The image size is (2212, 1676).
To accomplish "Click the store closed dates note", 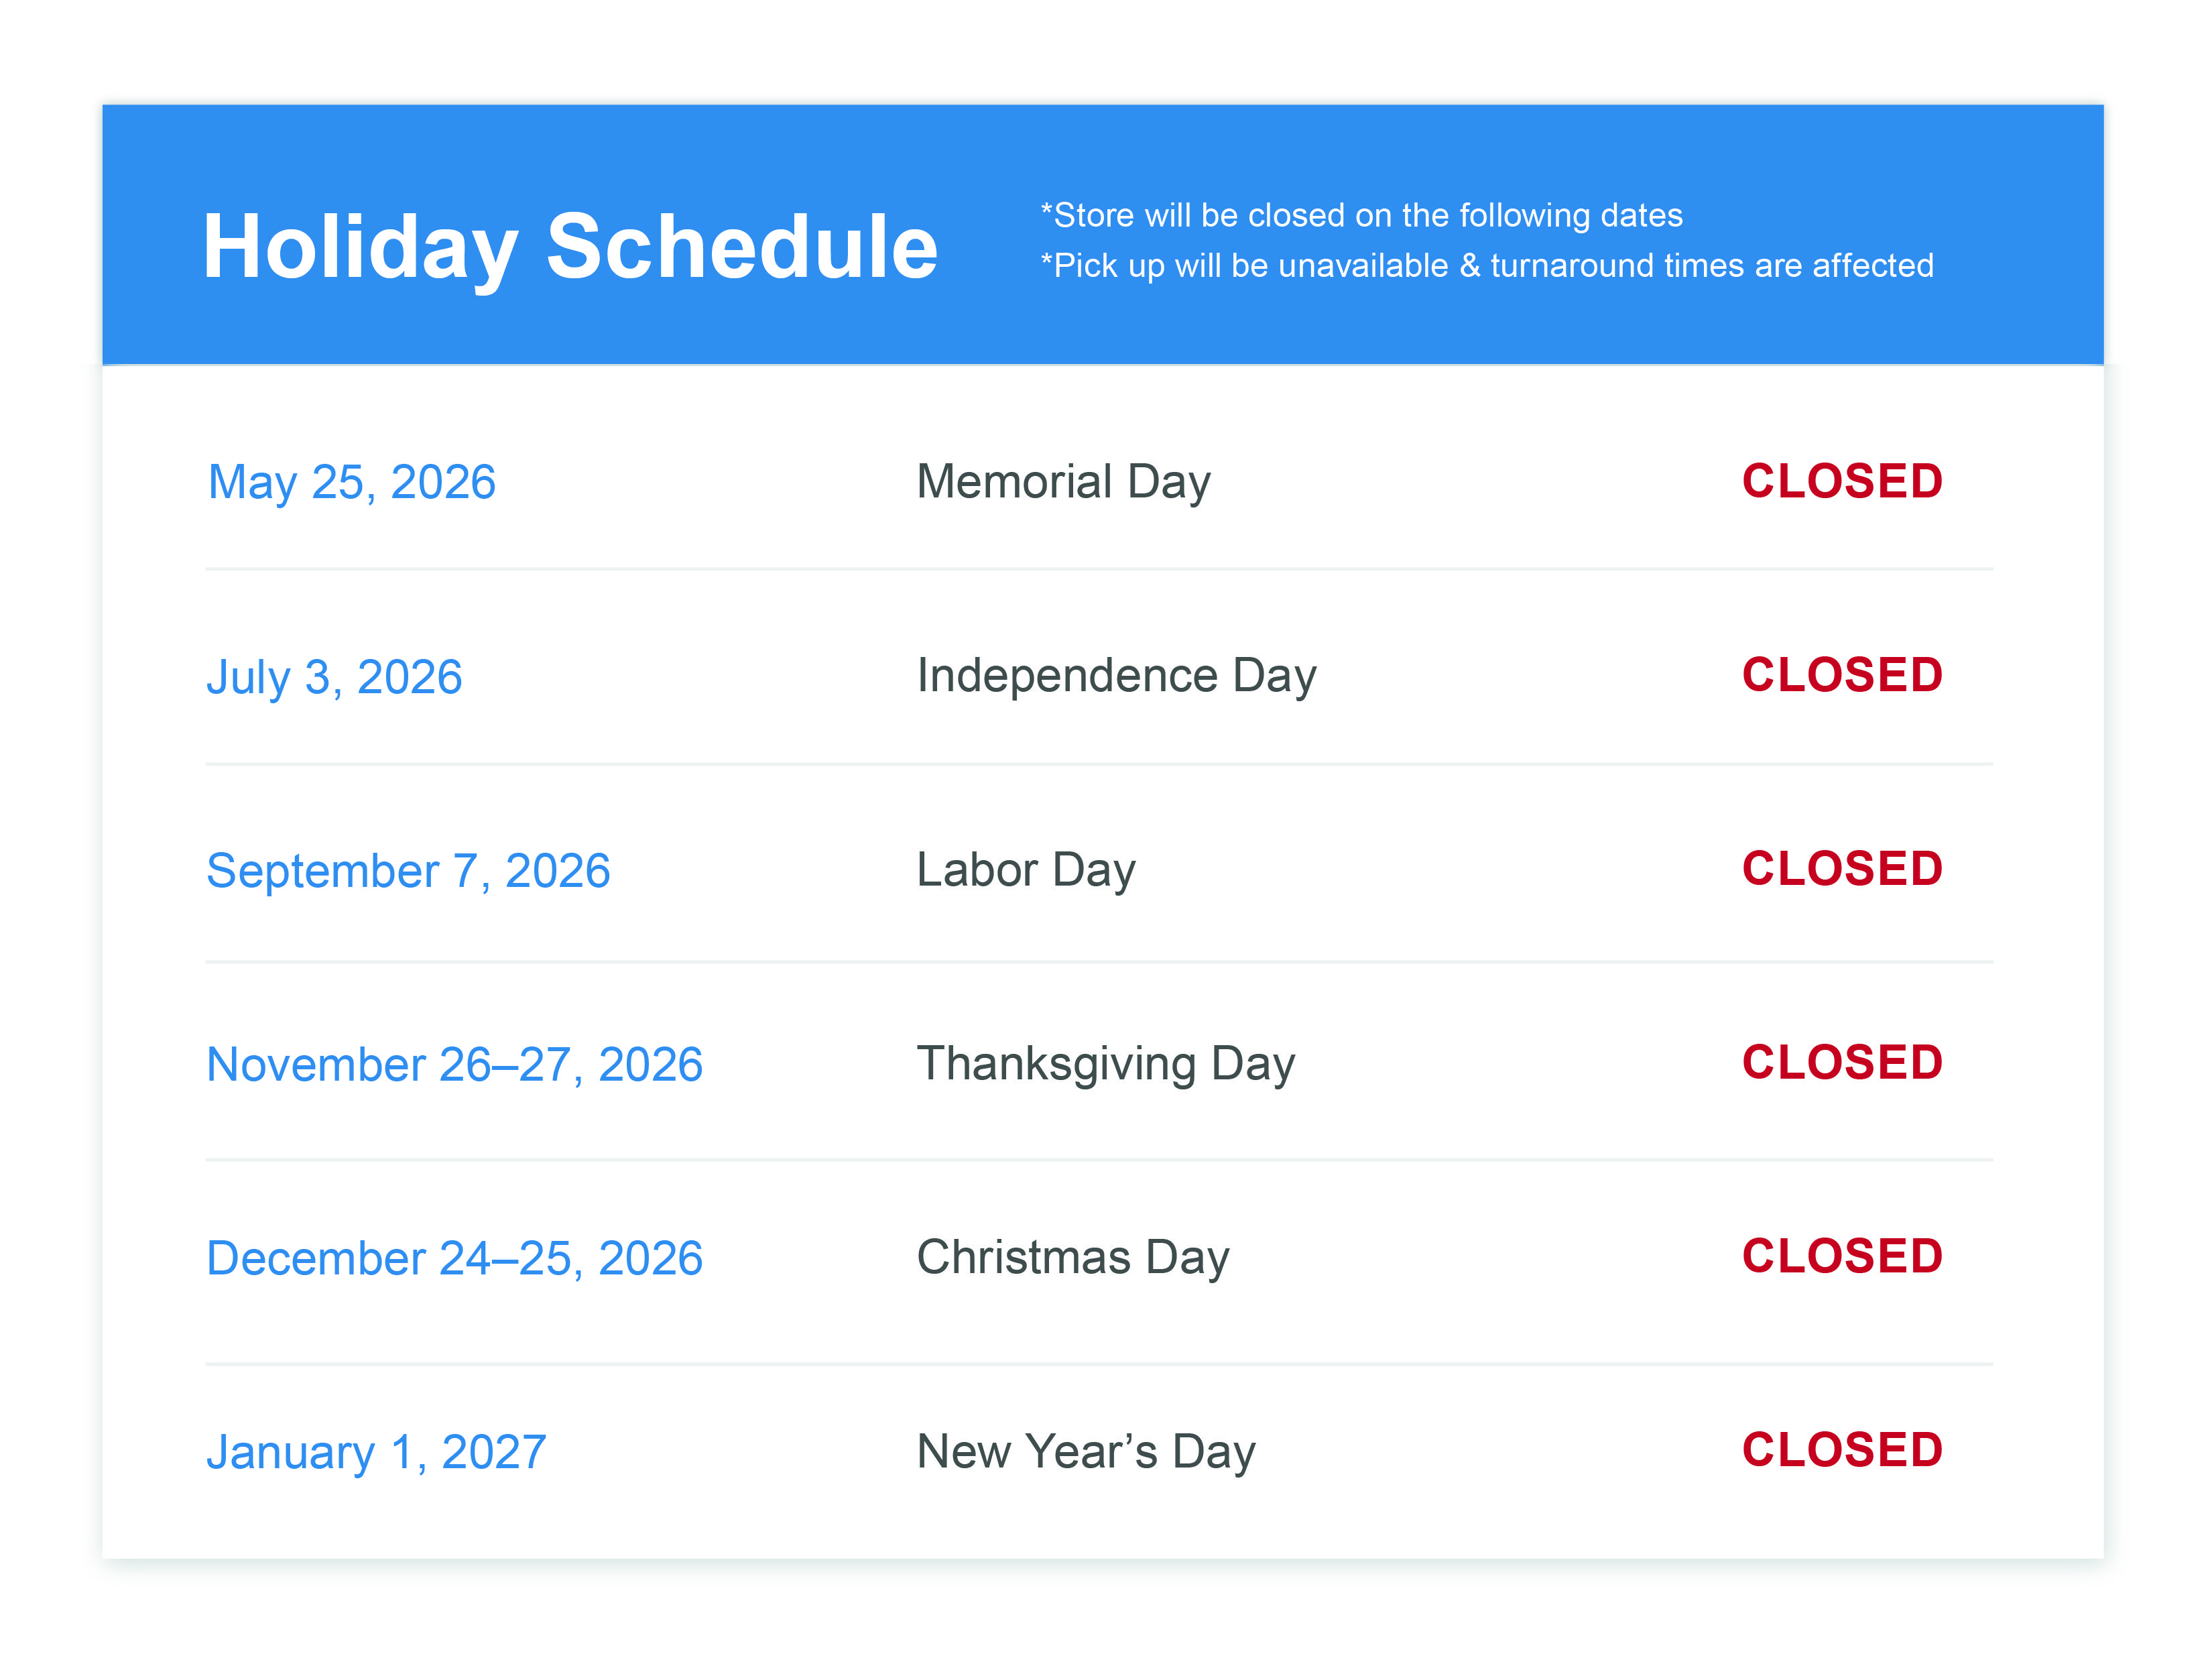I will point(1361,215).
